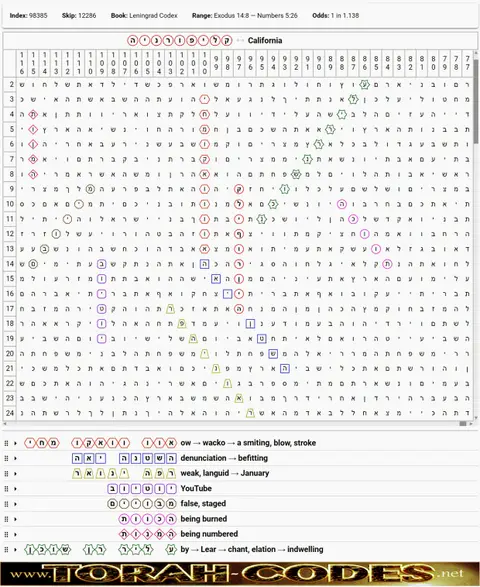This screenshot has width=480, height=587.
Task: Expand the YouTube entry
Action: pyautogui.click(x=15, y=489)
